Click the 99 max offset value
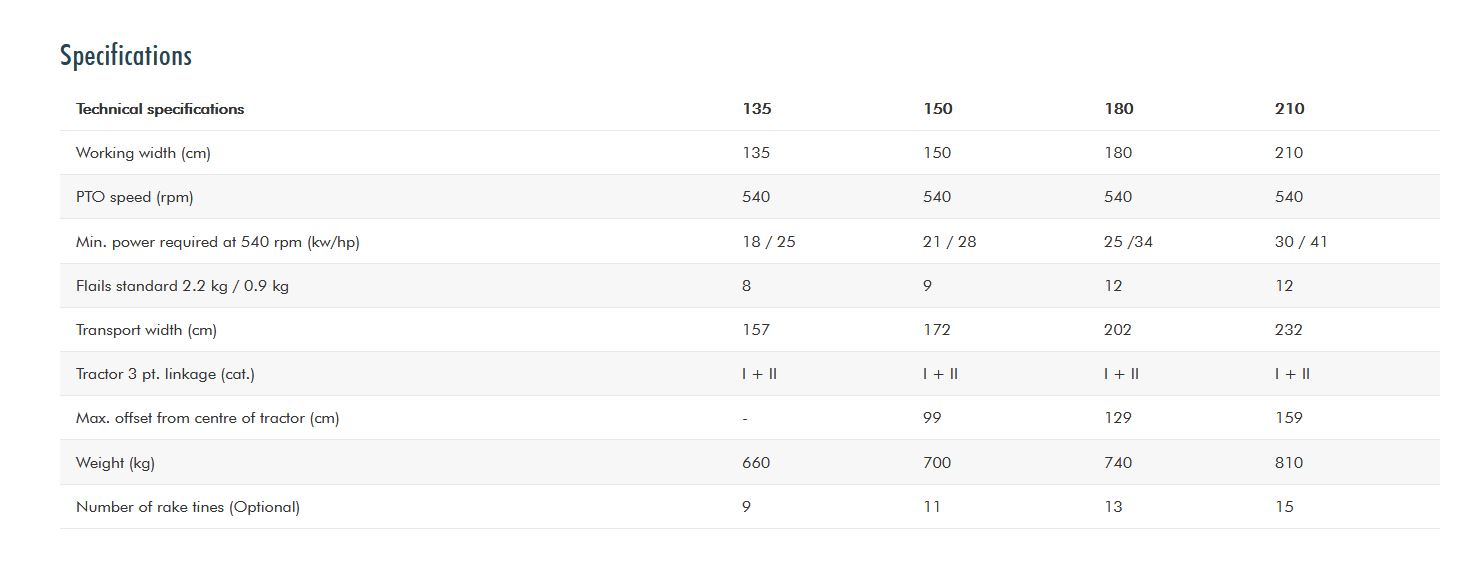 (932, 418)
